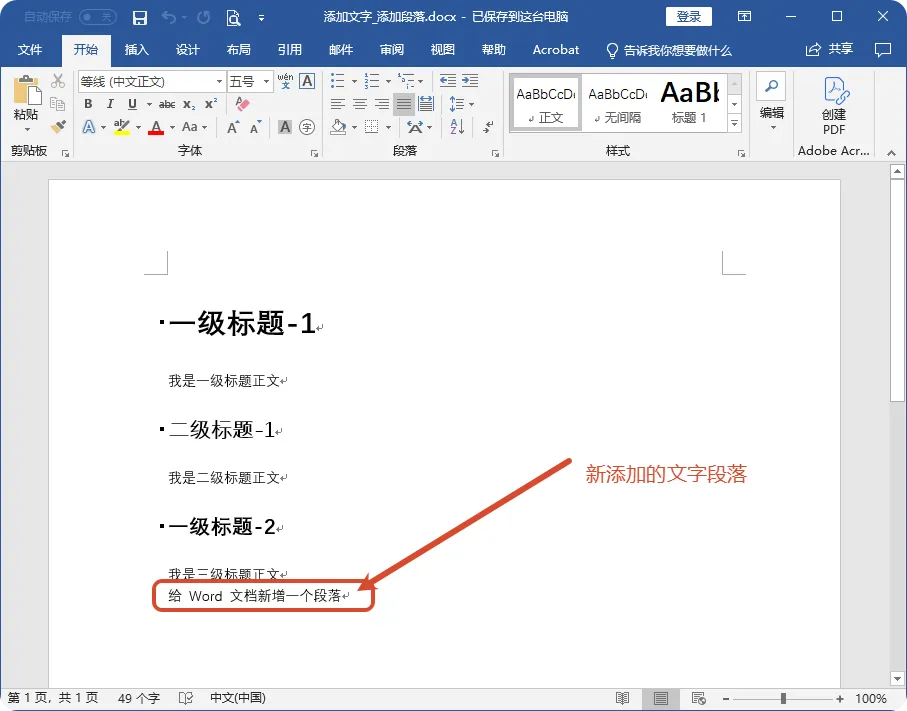Toggle Character Shading A button
Image resolution: width=907 pixels, height=711 pixels.
[285, 127]
